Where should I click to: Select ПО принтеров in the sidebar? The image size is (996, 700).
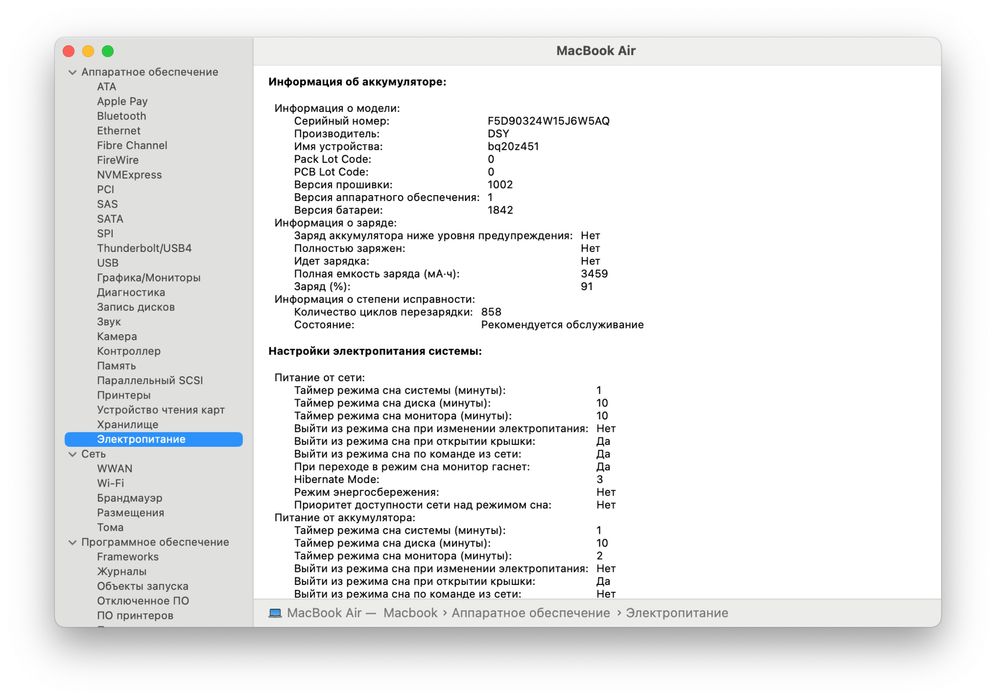pyautogui.click(x=135, y=616)
